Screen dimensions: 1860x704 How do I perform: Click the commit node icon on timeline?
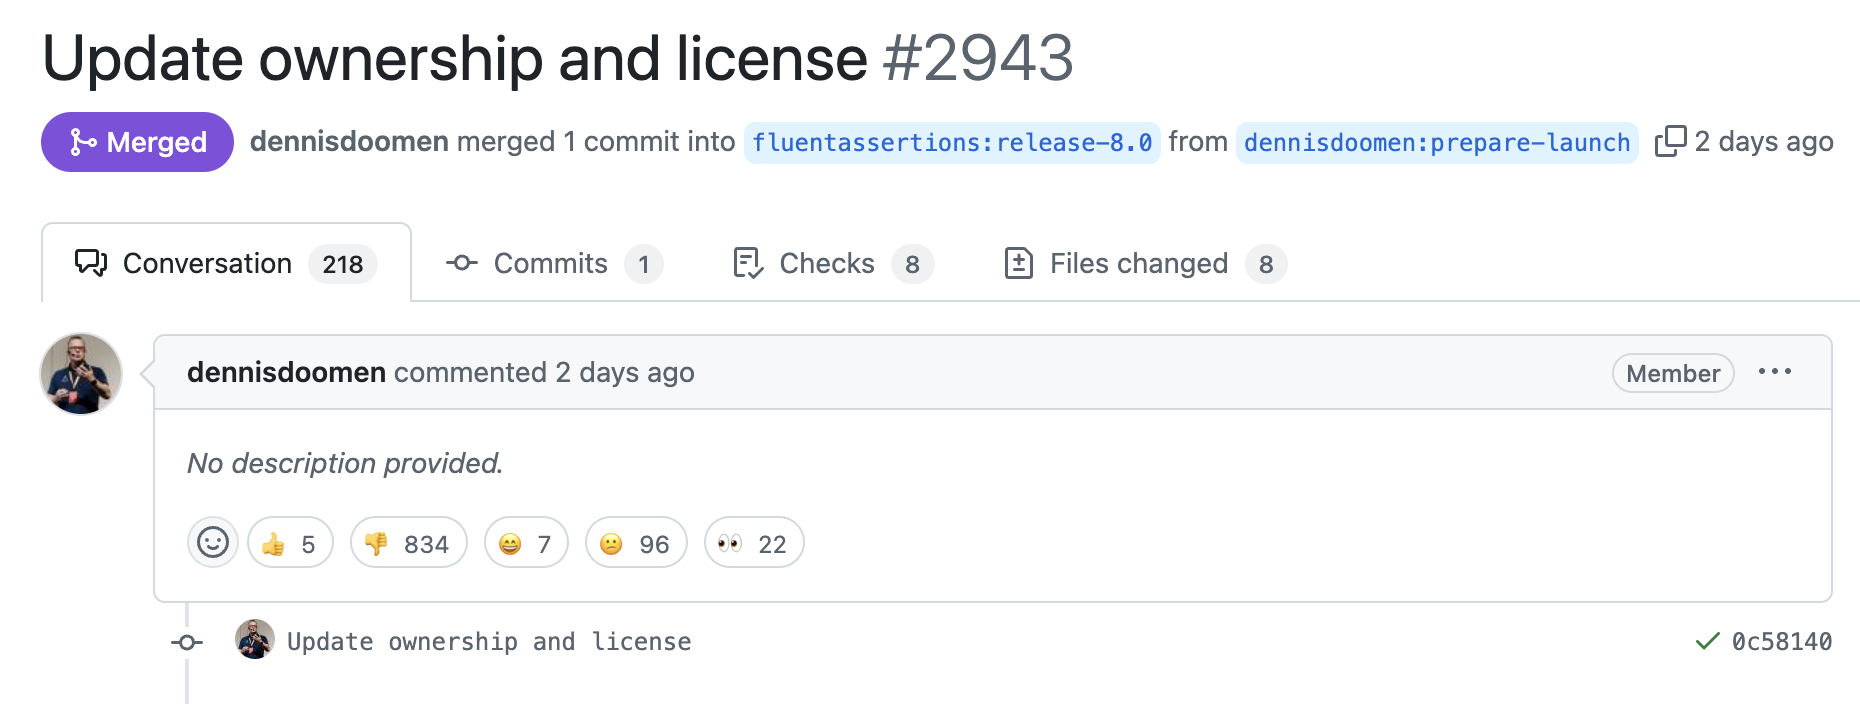[x=187, y=642]
